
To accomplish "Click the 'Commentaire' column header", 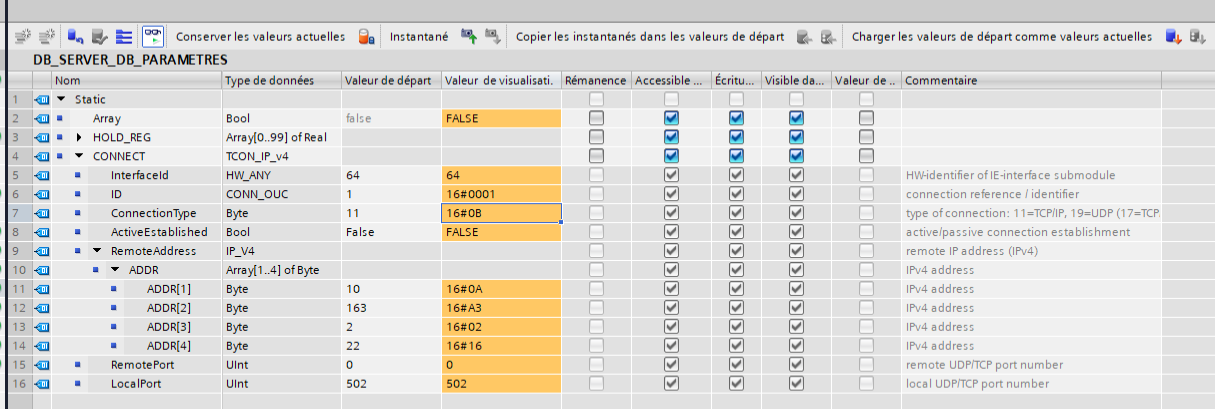I will (940, 80).
